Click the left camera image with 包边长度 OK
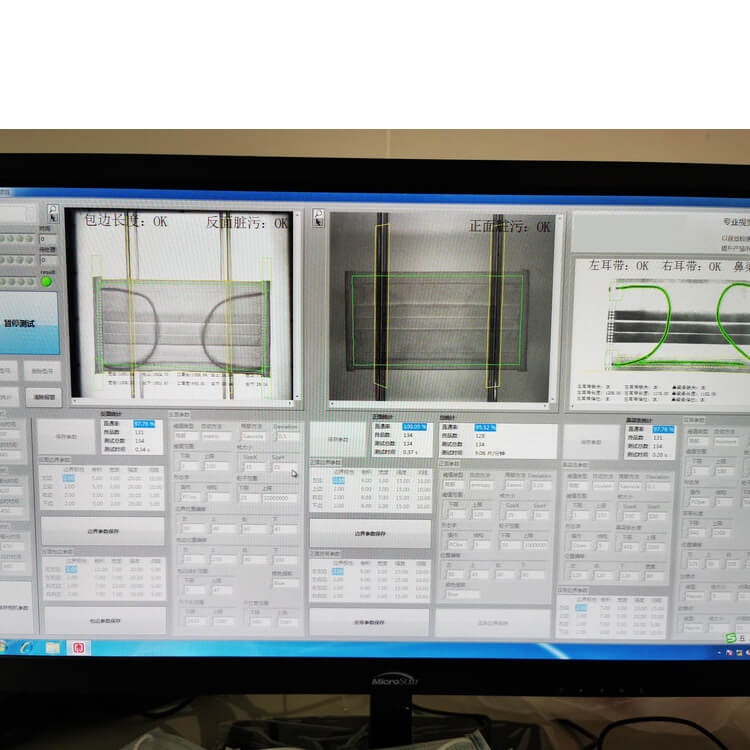Image resolution: width=750 pixels, height=750 pixels. coord(180,305)
